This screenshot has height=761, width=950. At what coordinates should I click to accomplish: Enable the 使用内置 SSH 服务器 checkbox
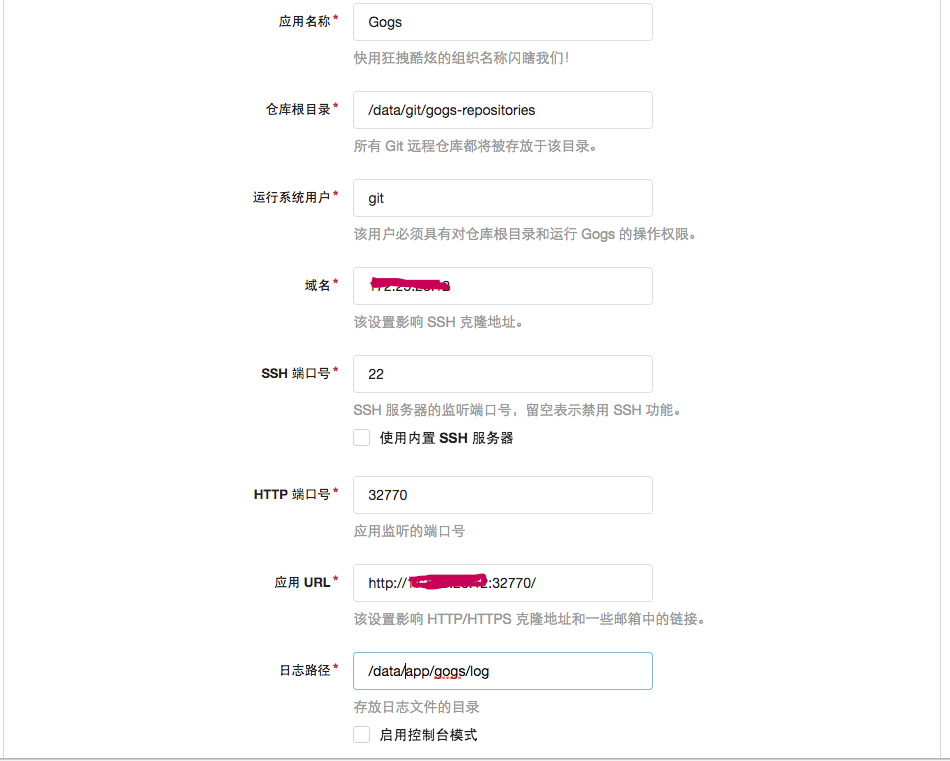click(362, 437)
